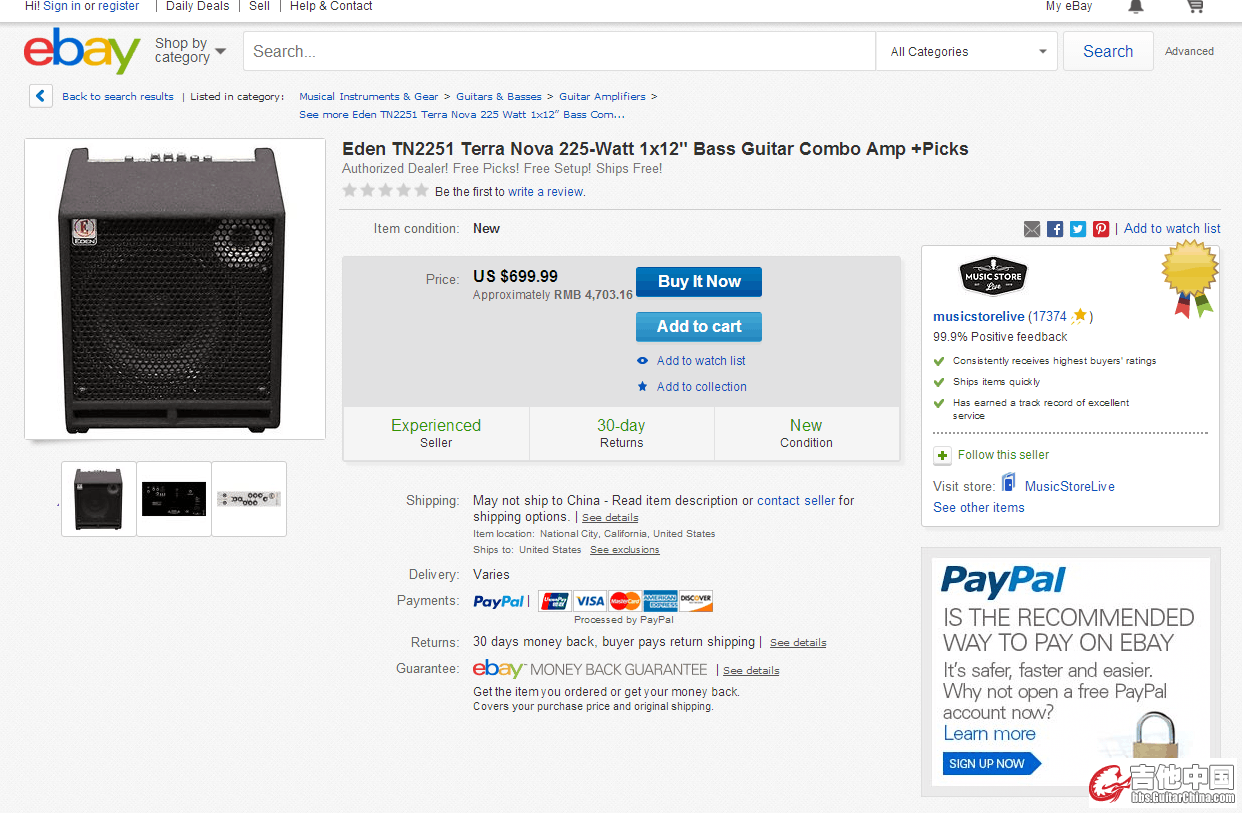Open Help & Contact in top menu
Screen dimensions: 1242x813
coord(331,6)
